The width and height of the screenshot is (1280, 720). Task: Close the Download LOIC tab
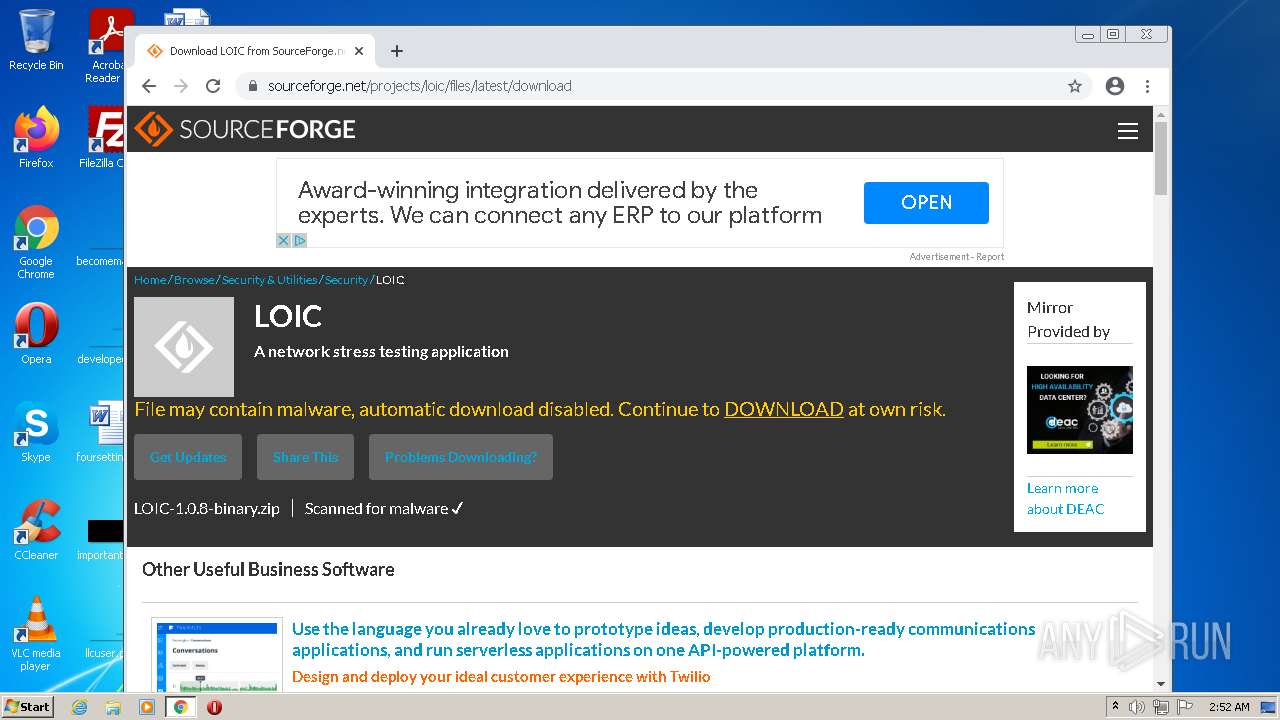click(x=359, y=51)
